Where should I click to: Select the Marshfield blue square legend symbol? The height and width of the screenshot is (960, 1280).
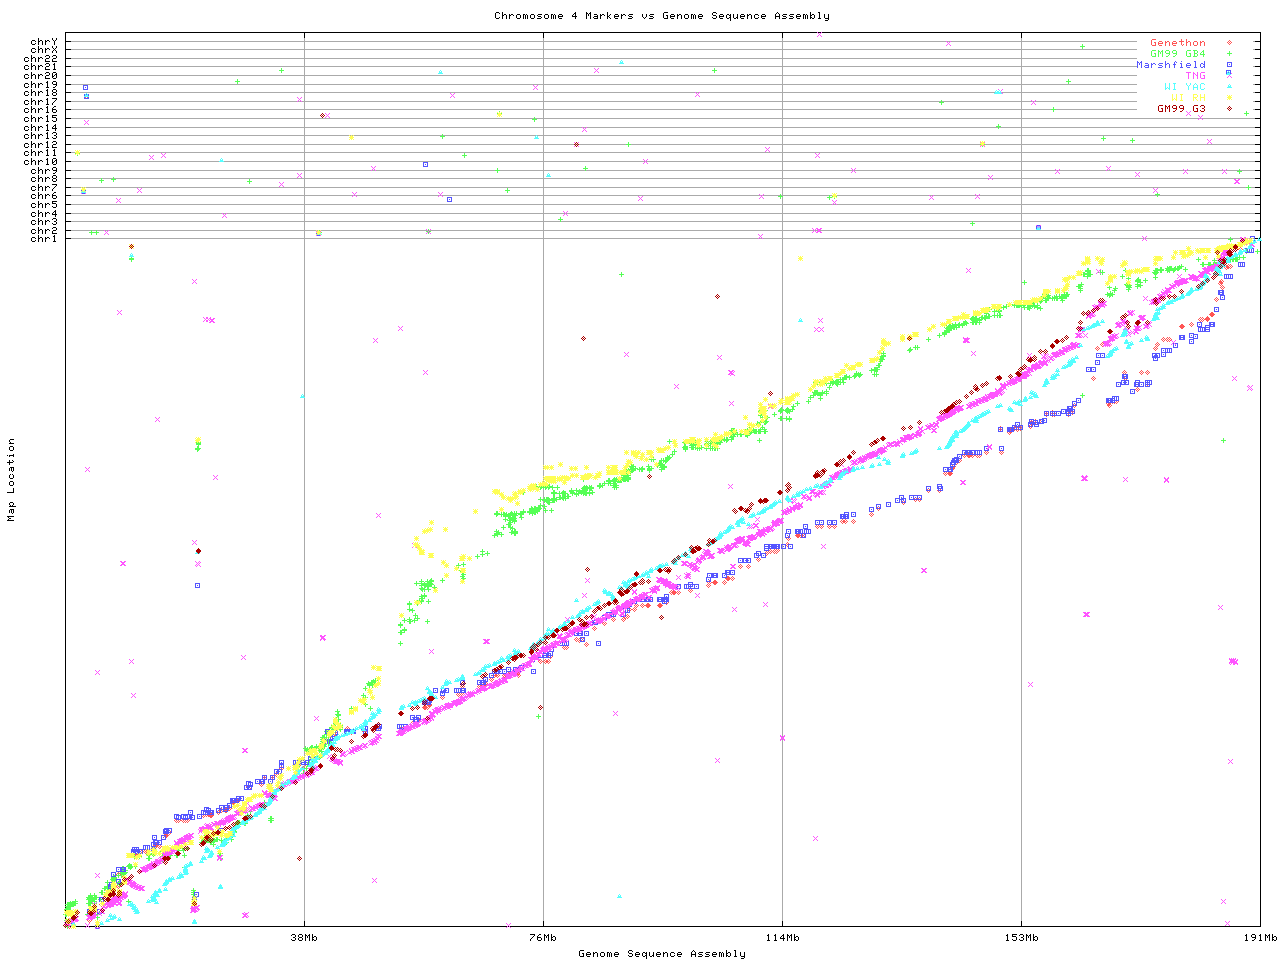(1229, 65)
